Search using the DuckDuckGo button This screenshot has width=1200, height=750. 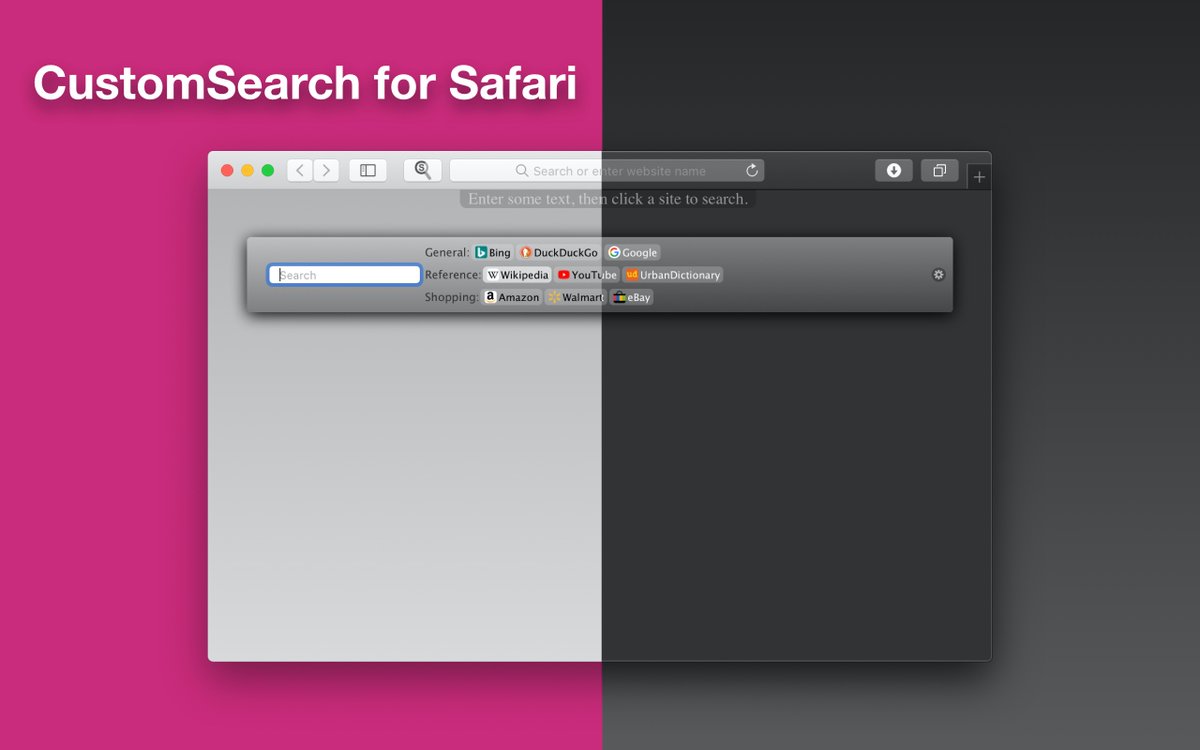coord(559,253)
